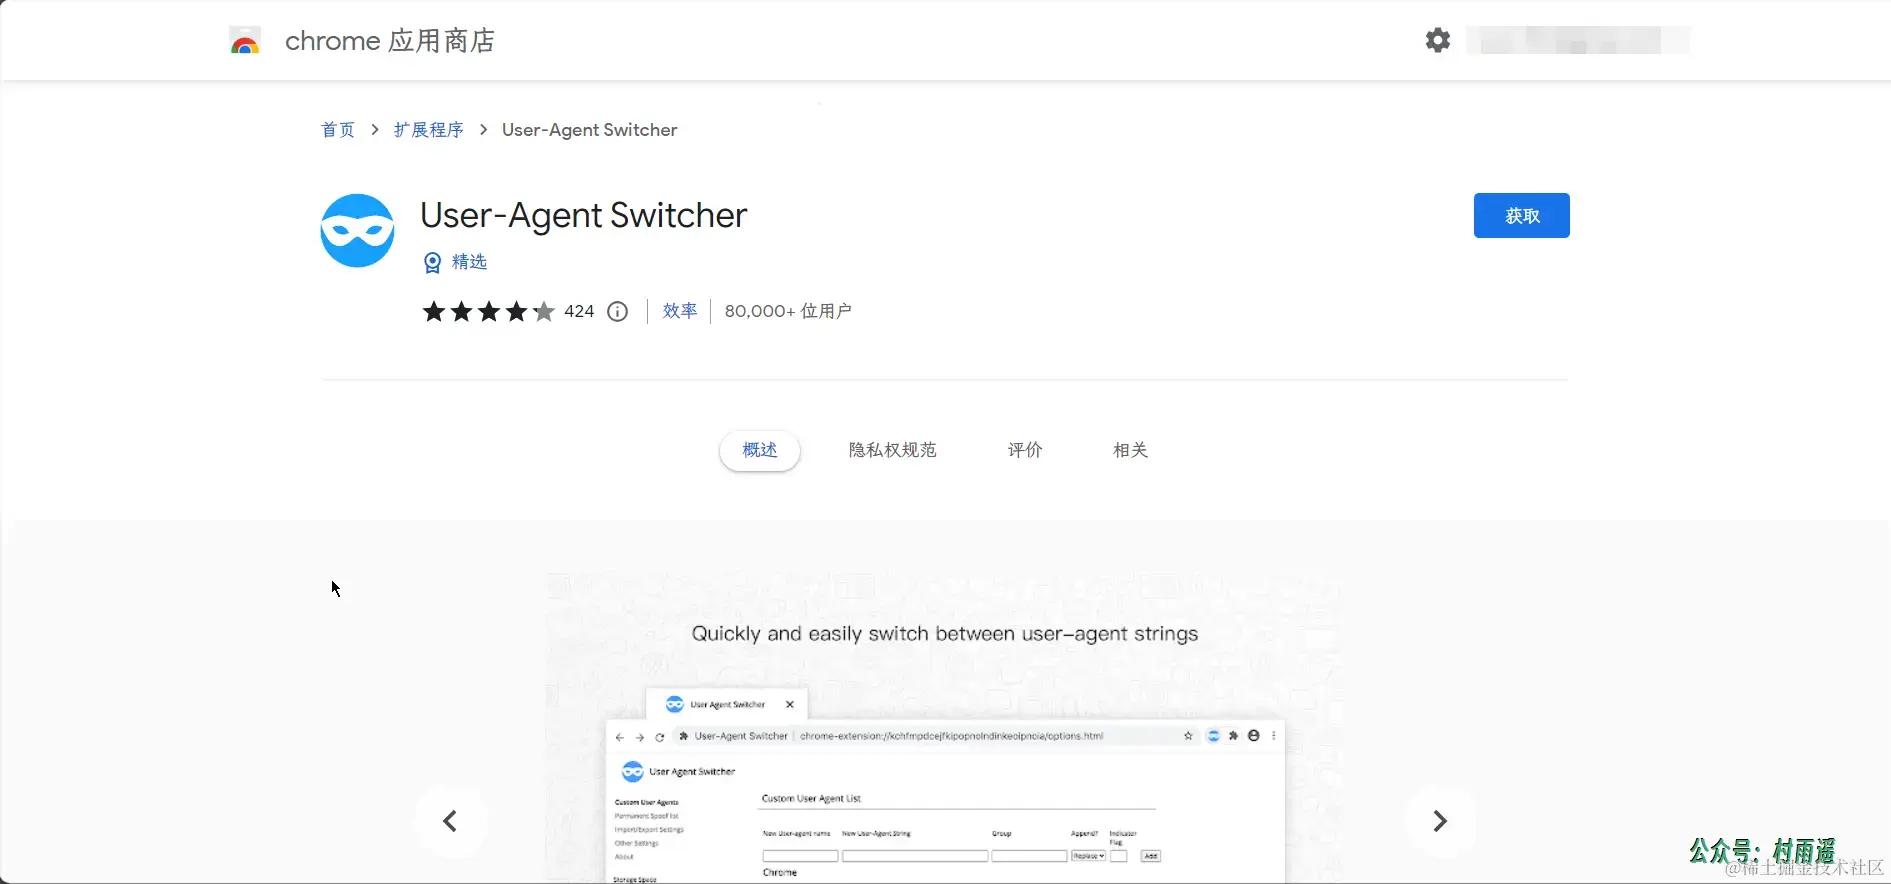Show the previous screenshot with left arrow
This screenshot has height=884, width=1891.
tap(451, 821)
